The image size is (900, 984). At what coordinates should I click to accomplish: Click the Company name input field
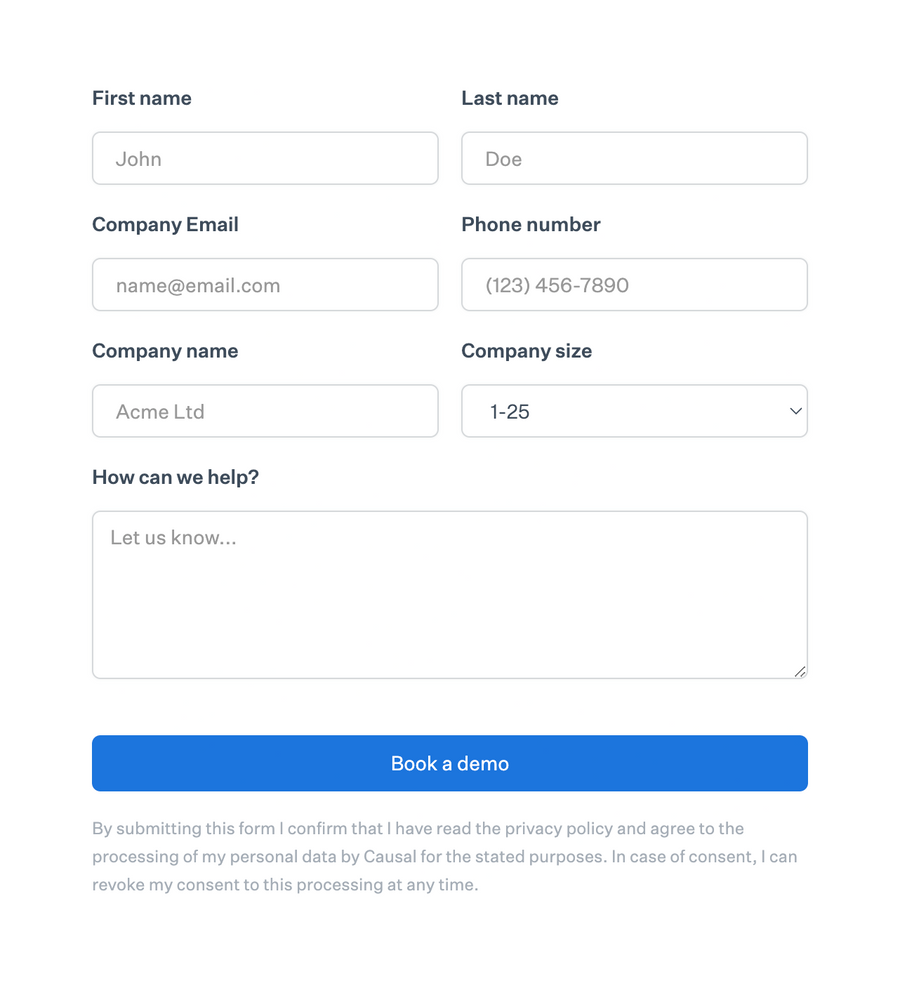[265, 411]
